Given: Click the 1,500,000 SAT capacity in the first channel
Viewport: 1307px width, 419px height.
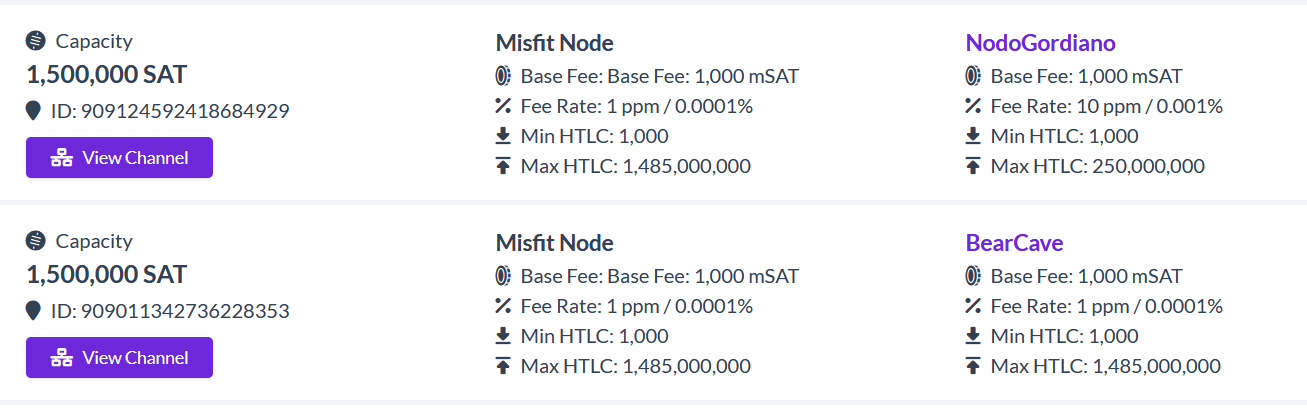Looking at the screenshot, I should [107, 75].
